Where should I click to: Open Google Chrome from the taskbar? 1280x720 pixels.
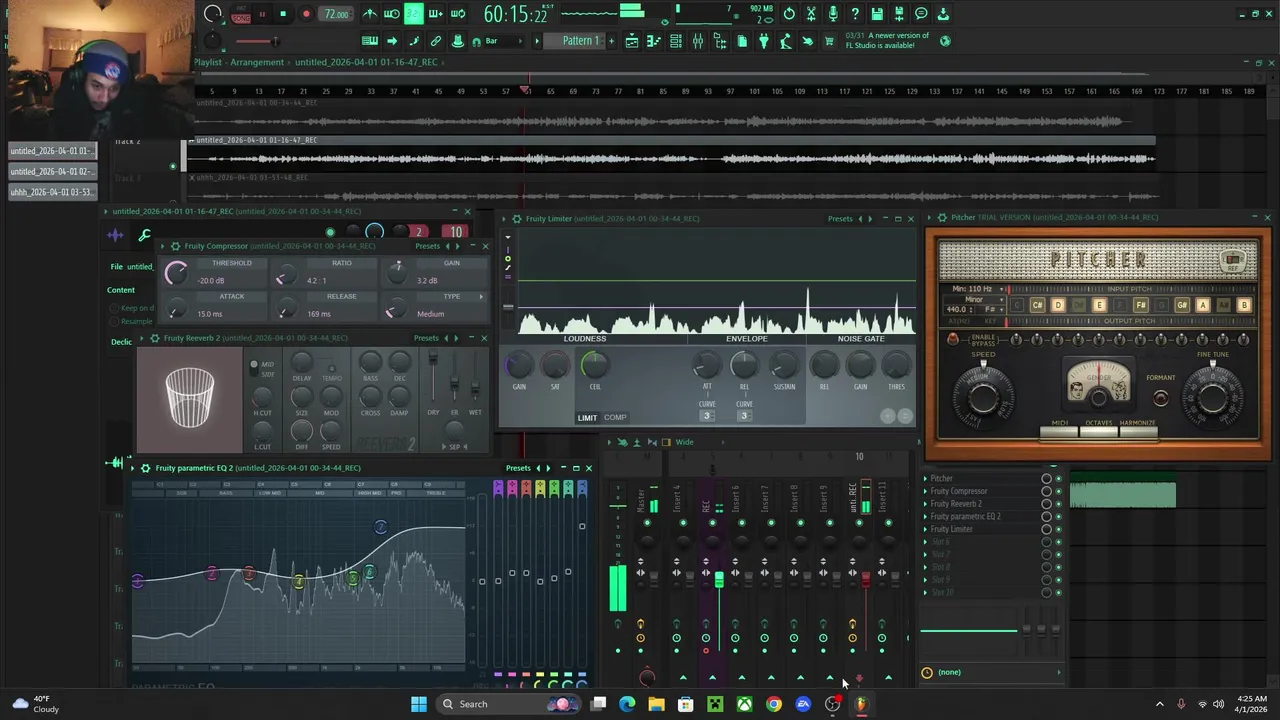point(774,704)
